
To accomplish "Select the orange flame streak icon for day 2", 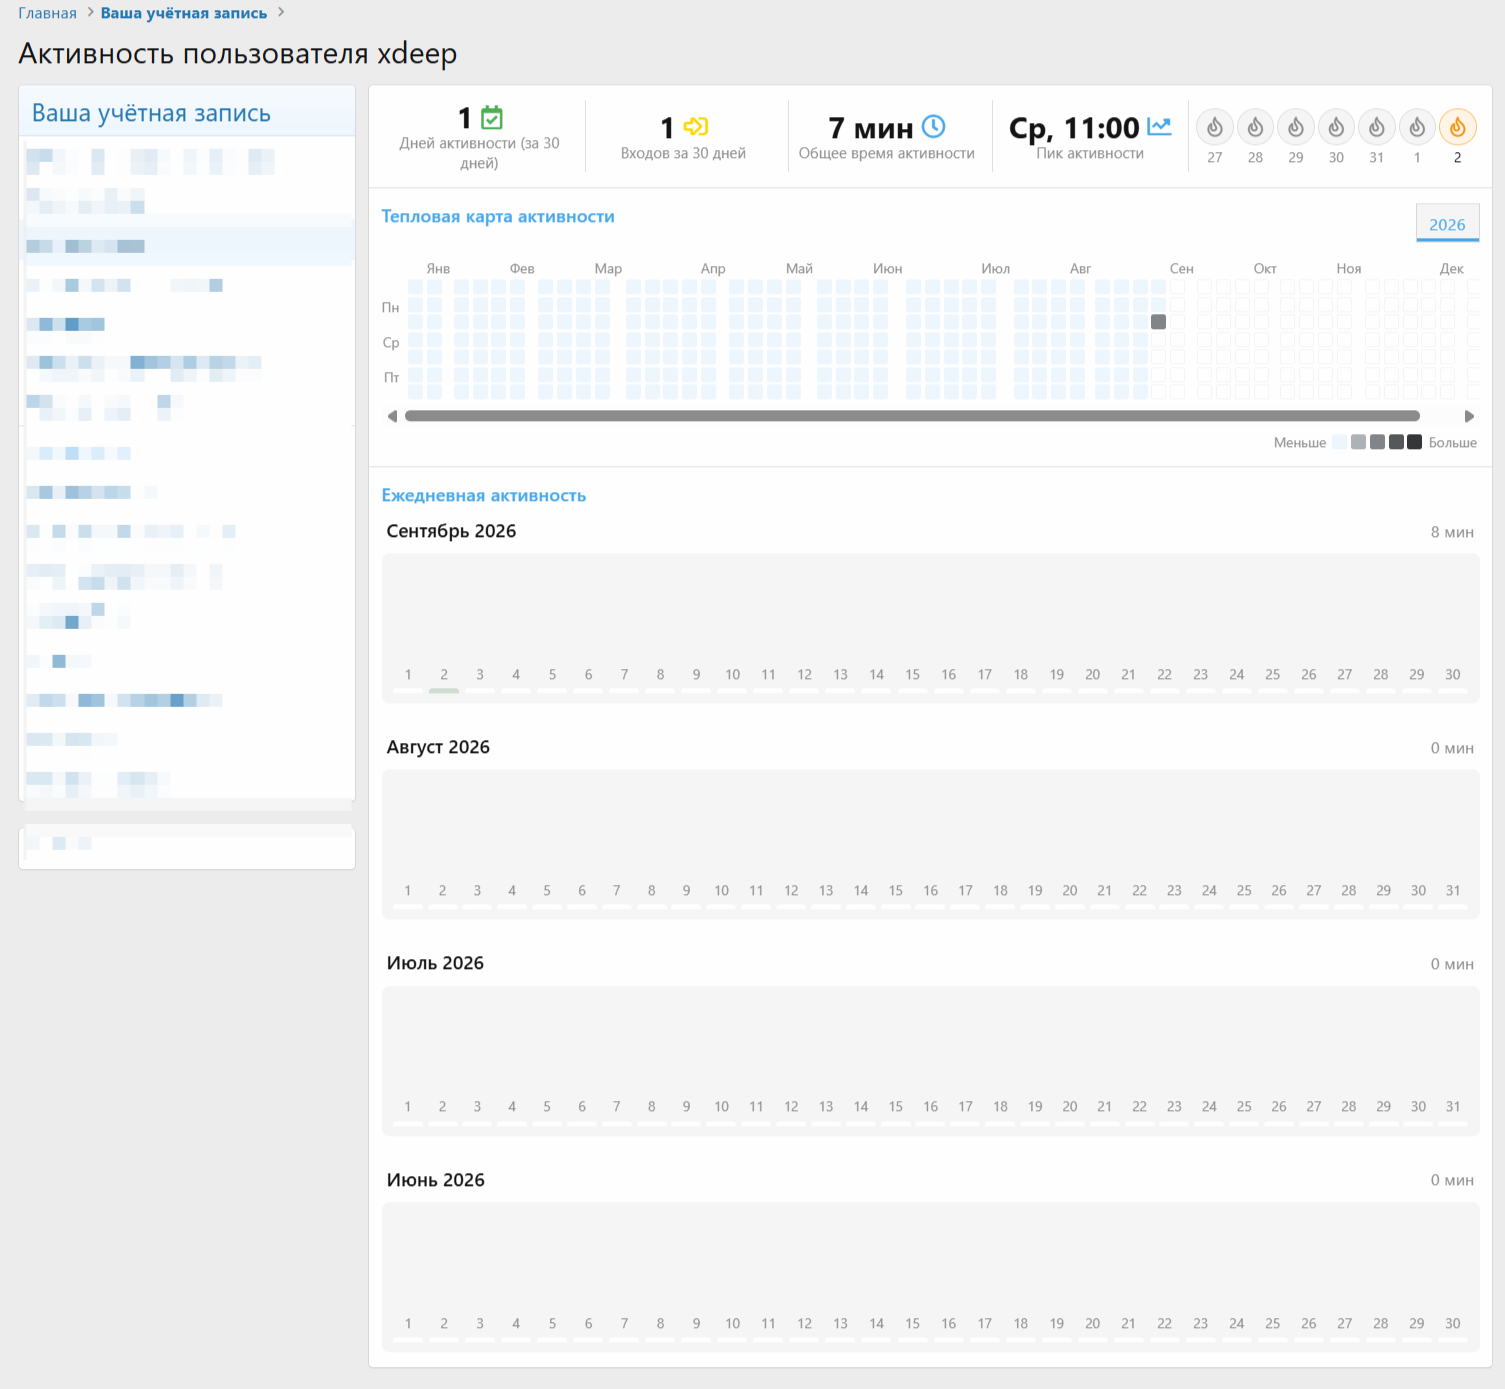I will pos(1457,127).
